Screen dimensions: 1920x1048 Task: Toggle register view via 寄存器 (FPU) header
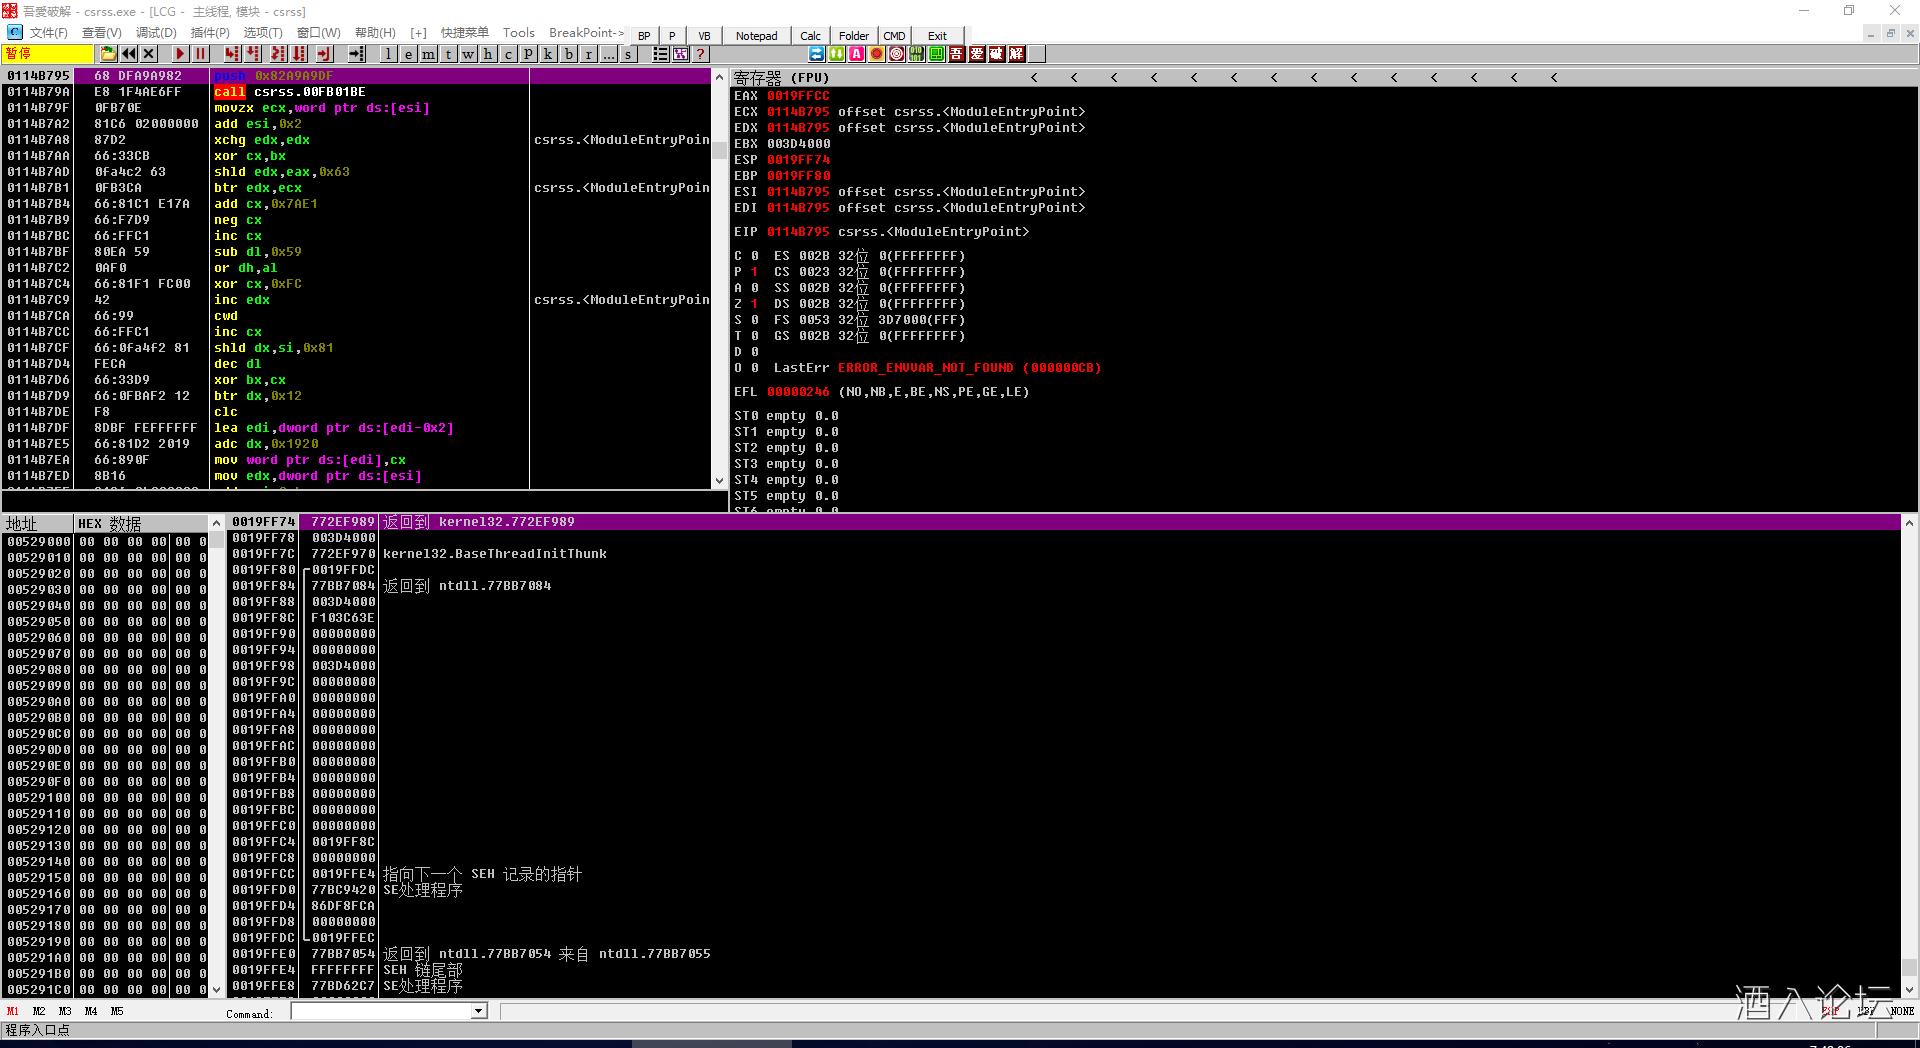pyautogui.click(x=781, y=77)
